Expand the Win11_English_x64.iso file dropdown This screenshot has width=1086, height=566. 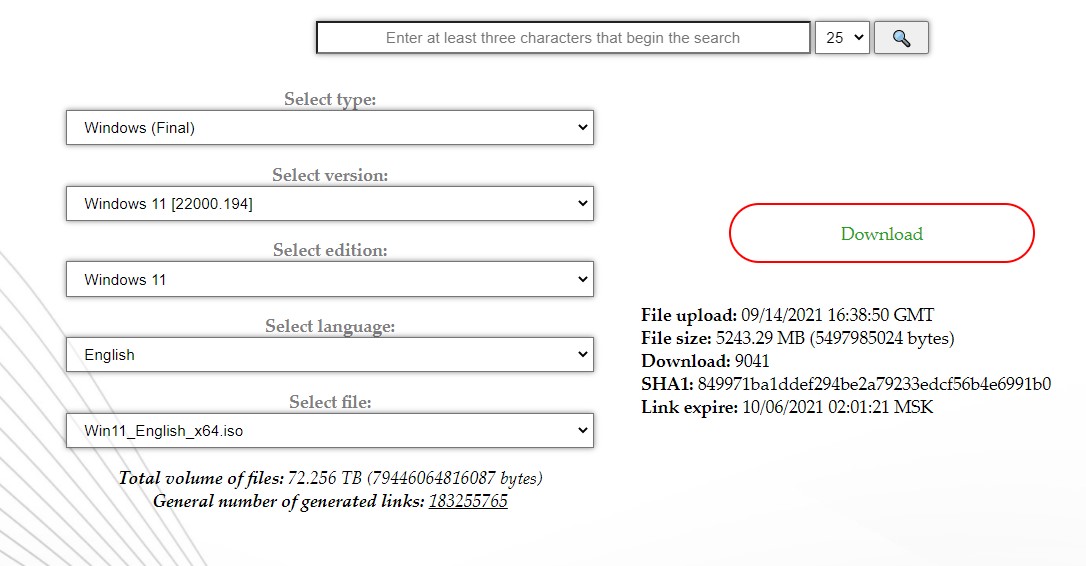(x=330, y=432)
